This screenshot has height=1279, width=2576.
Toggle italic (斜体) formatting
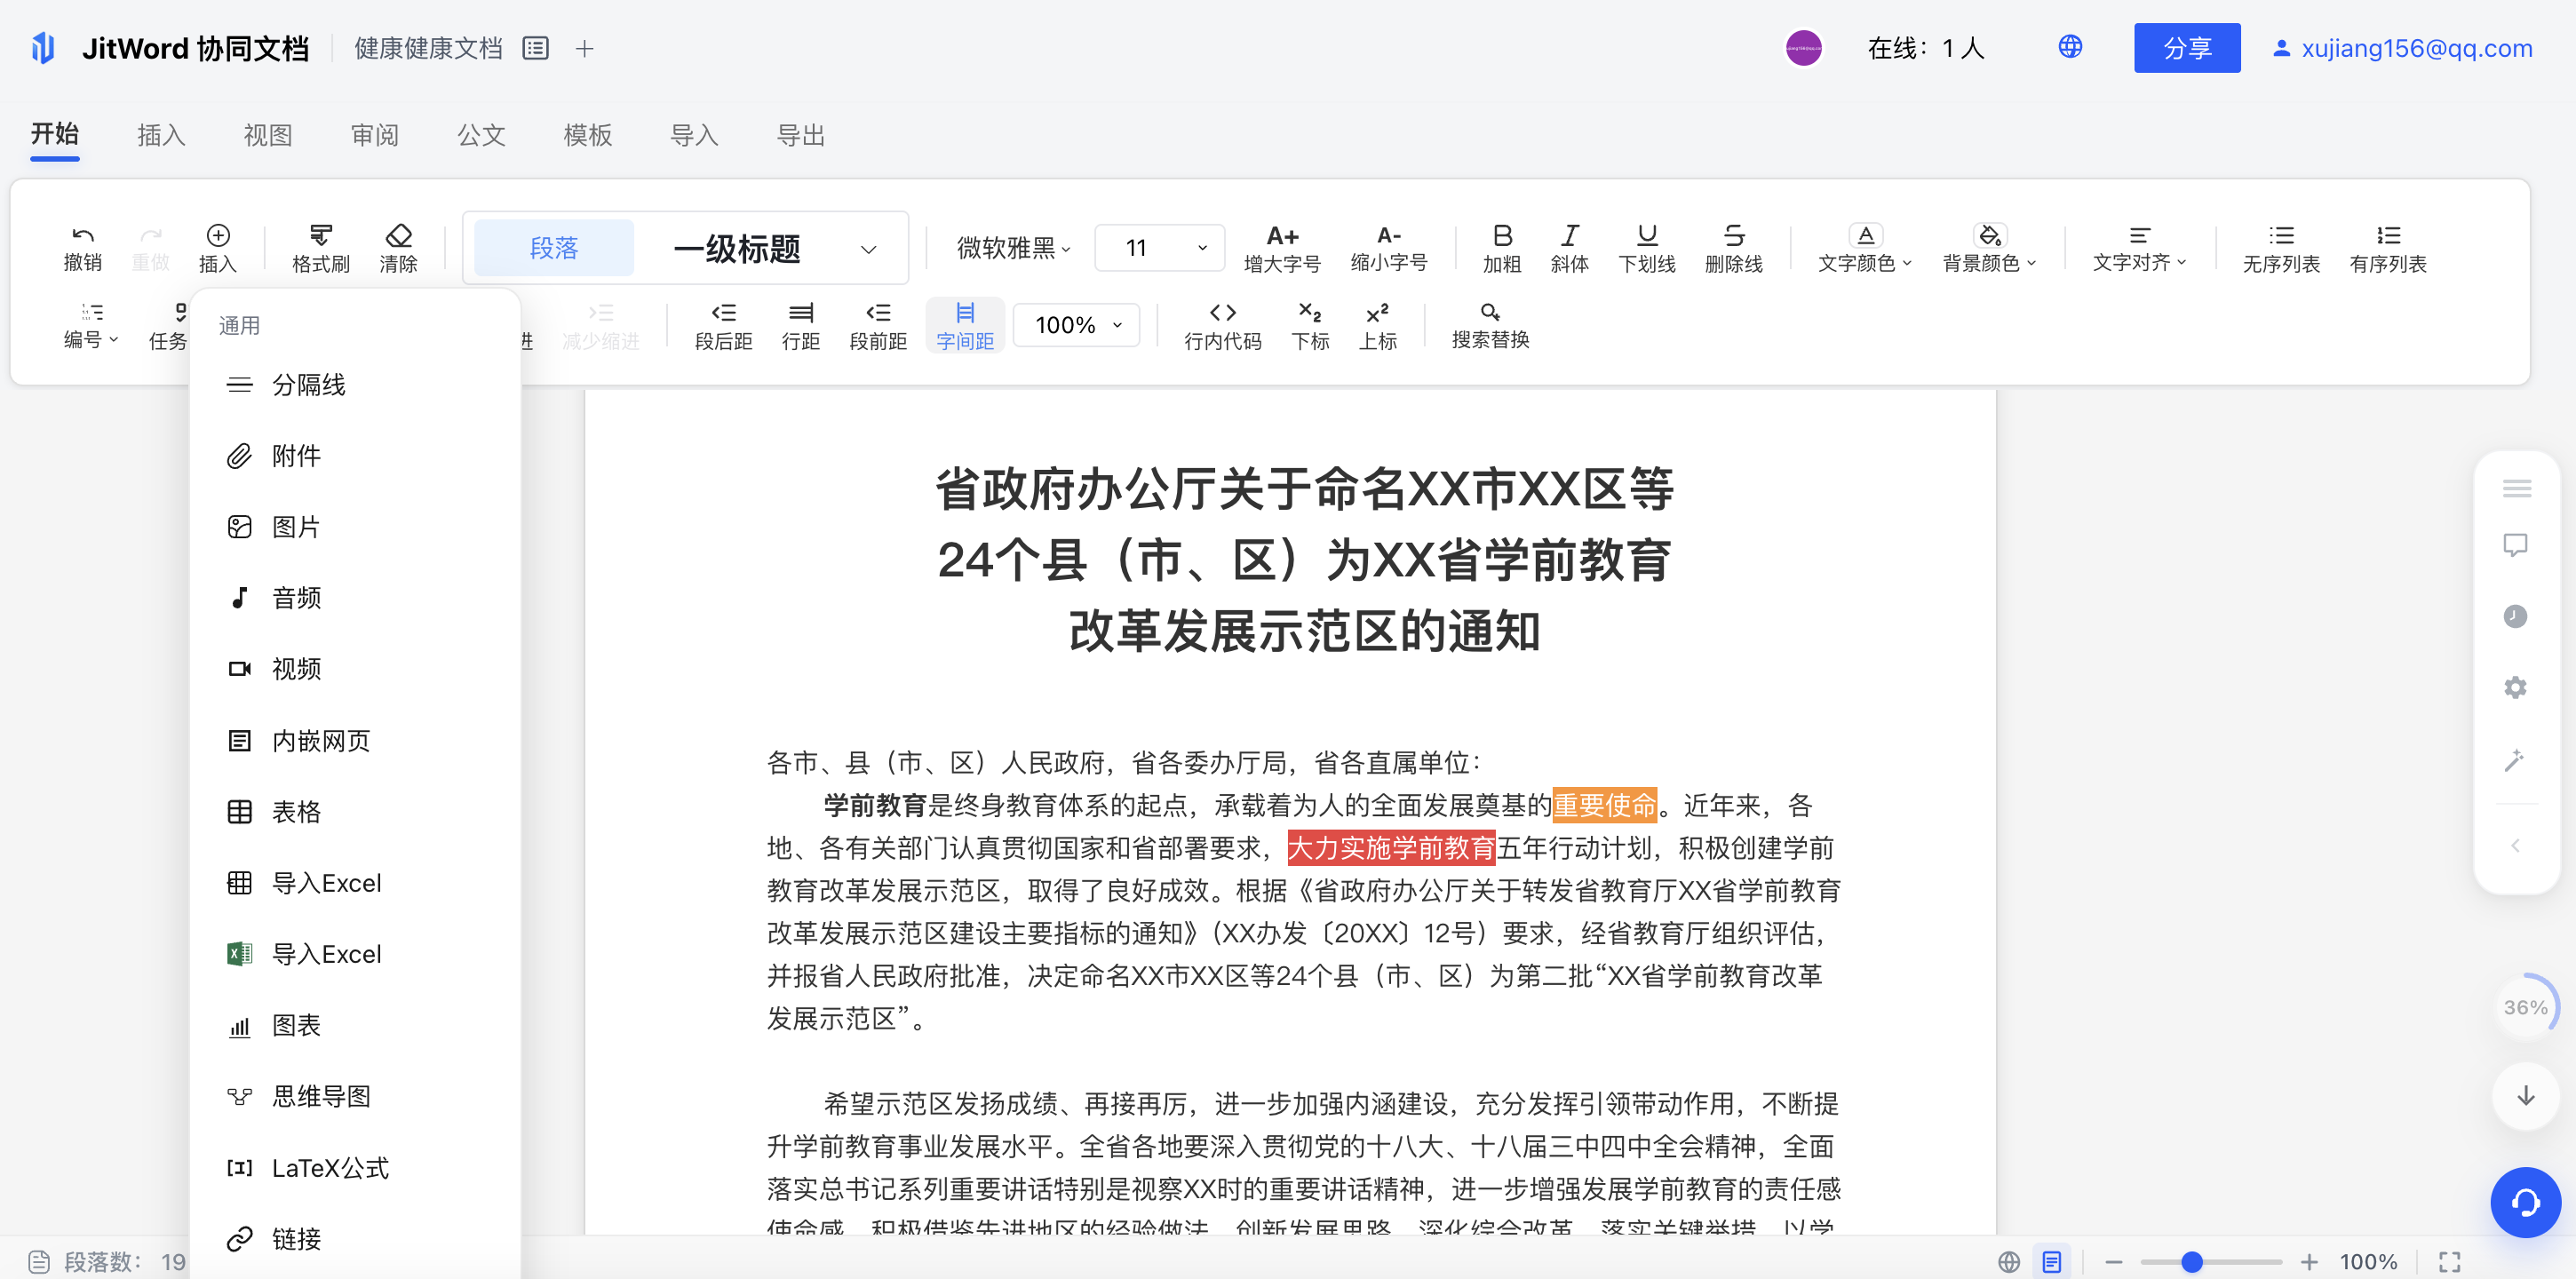pyautogui.click(x=1569, y=237)
